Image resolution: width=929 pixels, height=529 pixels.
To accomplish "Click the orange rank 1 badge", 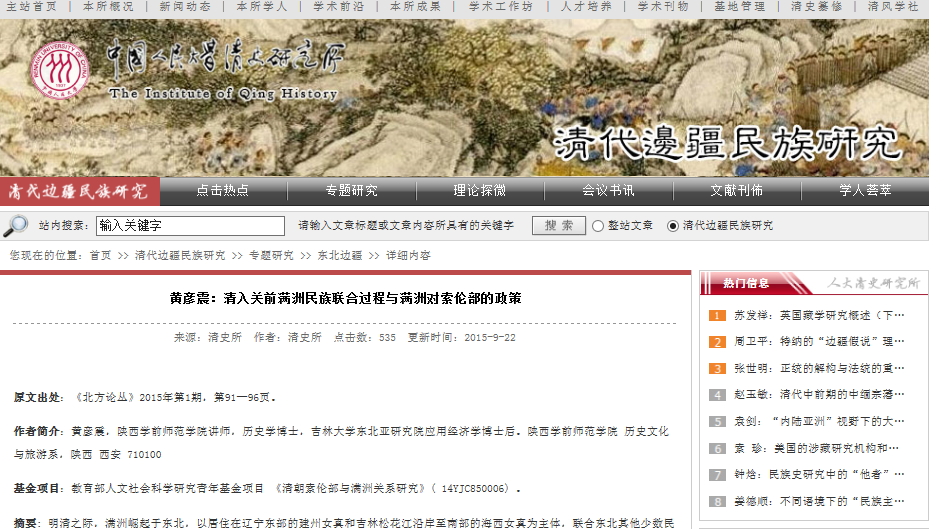I will pos(717,316).
